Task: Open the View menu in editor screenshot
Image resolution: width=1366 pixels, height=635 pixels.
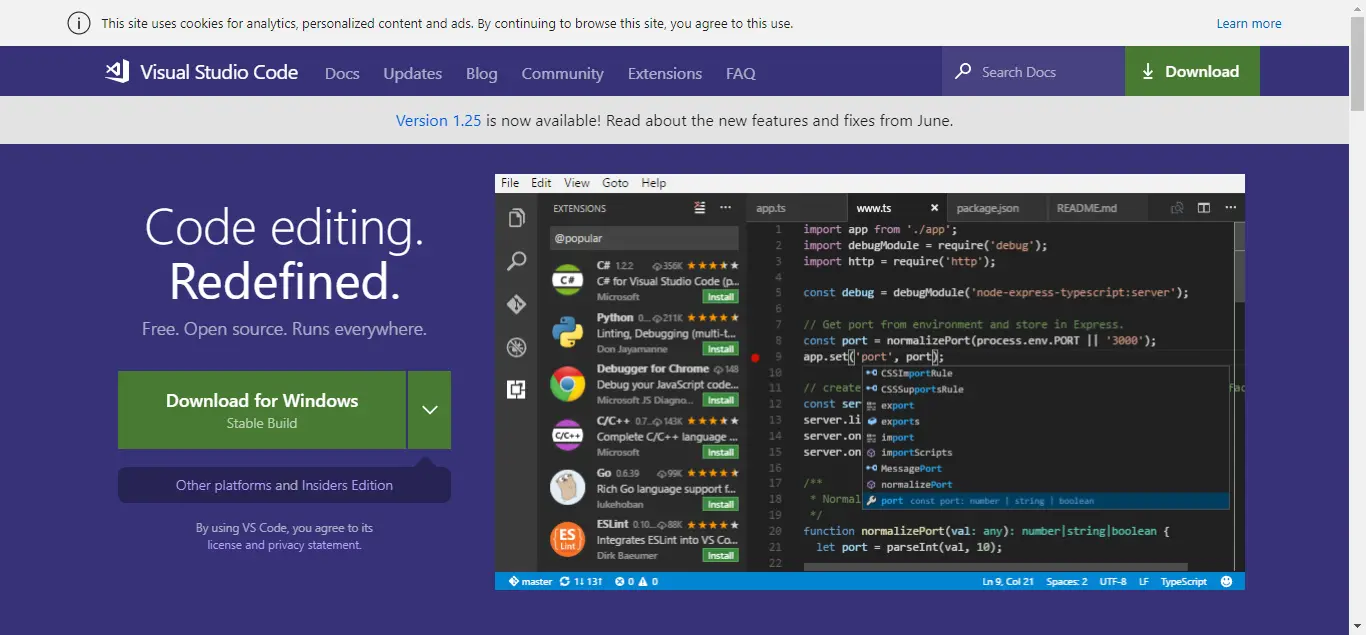Action: pyautogui.click(x=577, y=183)
